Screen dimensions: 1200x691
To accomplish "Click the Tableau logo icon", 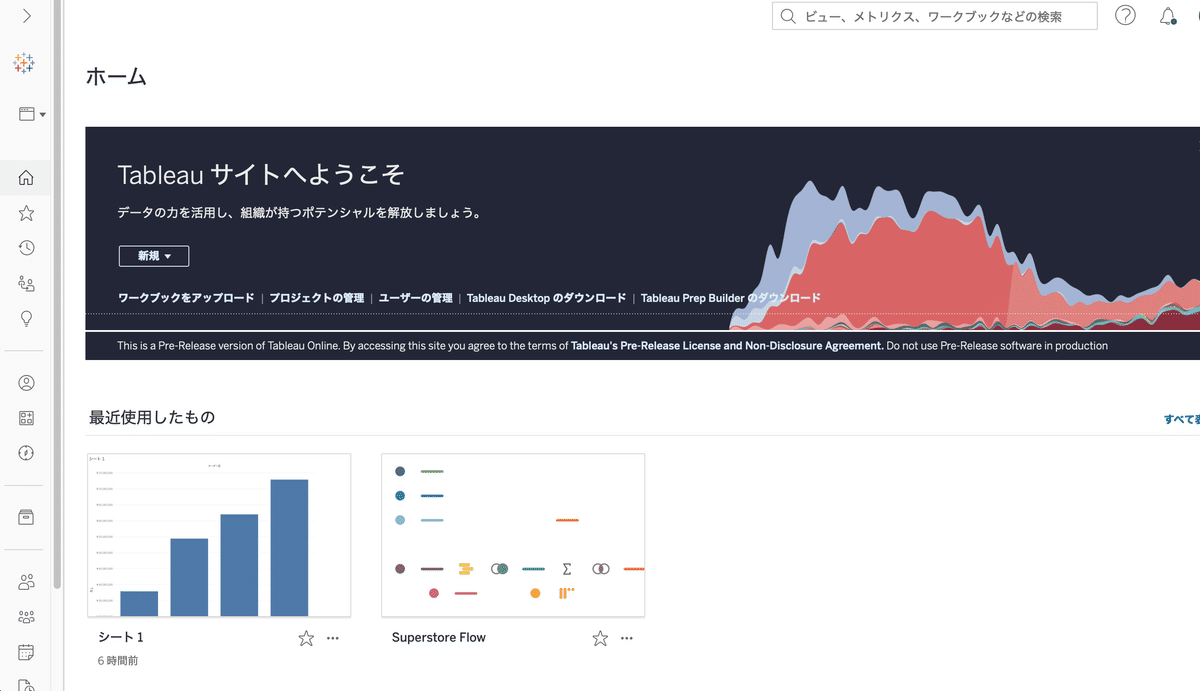I will click(25, 63).
